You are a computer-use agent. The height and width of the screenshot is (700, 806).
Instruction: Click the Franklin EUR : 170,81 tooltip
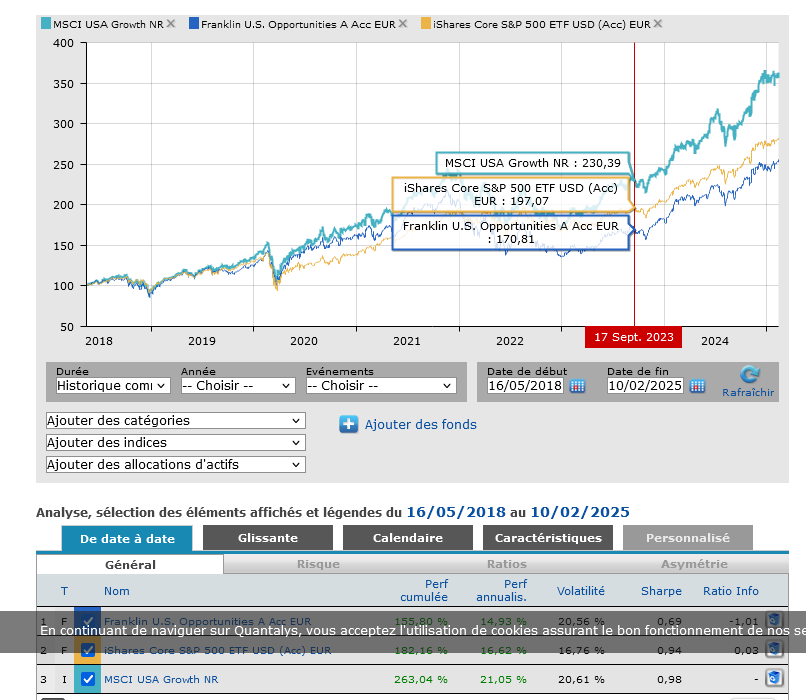click(x=510, y=233)
